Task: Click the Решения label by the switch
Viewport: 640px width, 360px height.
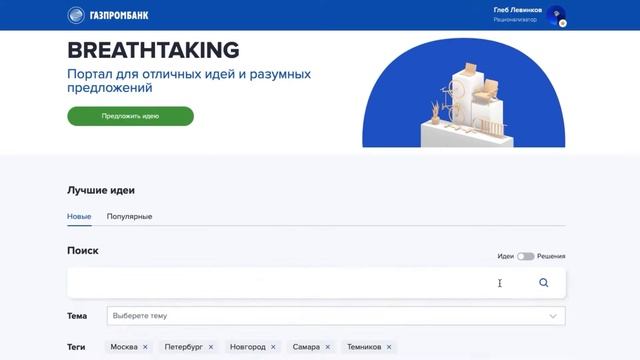Action: click(551, 256)
